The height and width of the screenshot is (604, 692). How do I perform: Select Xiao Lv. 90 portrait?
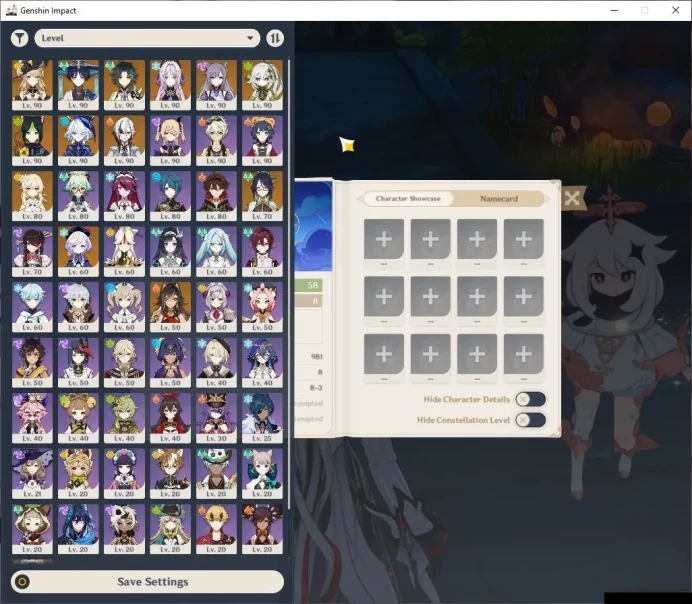[124, 85]
